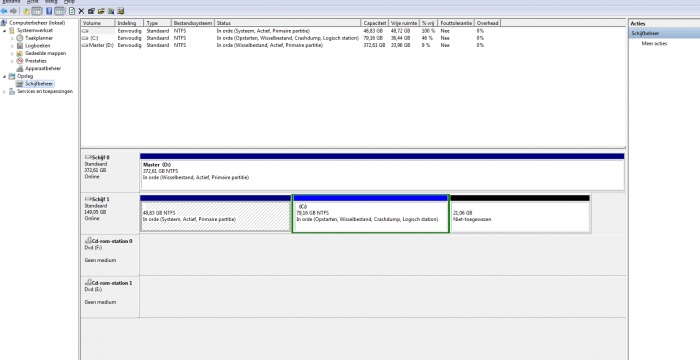The width and height of the screenshot is (700, 360).
Task: Refresh the disk list with green icon
Action: [x=71, y=11]
